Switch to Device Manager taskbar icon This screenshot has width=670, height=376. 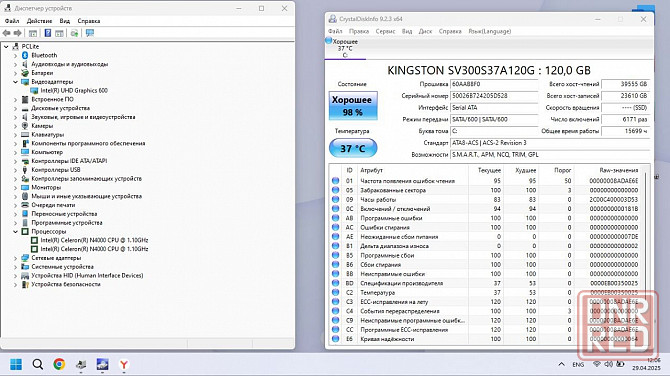pos(81,364)
